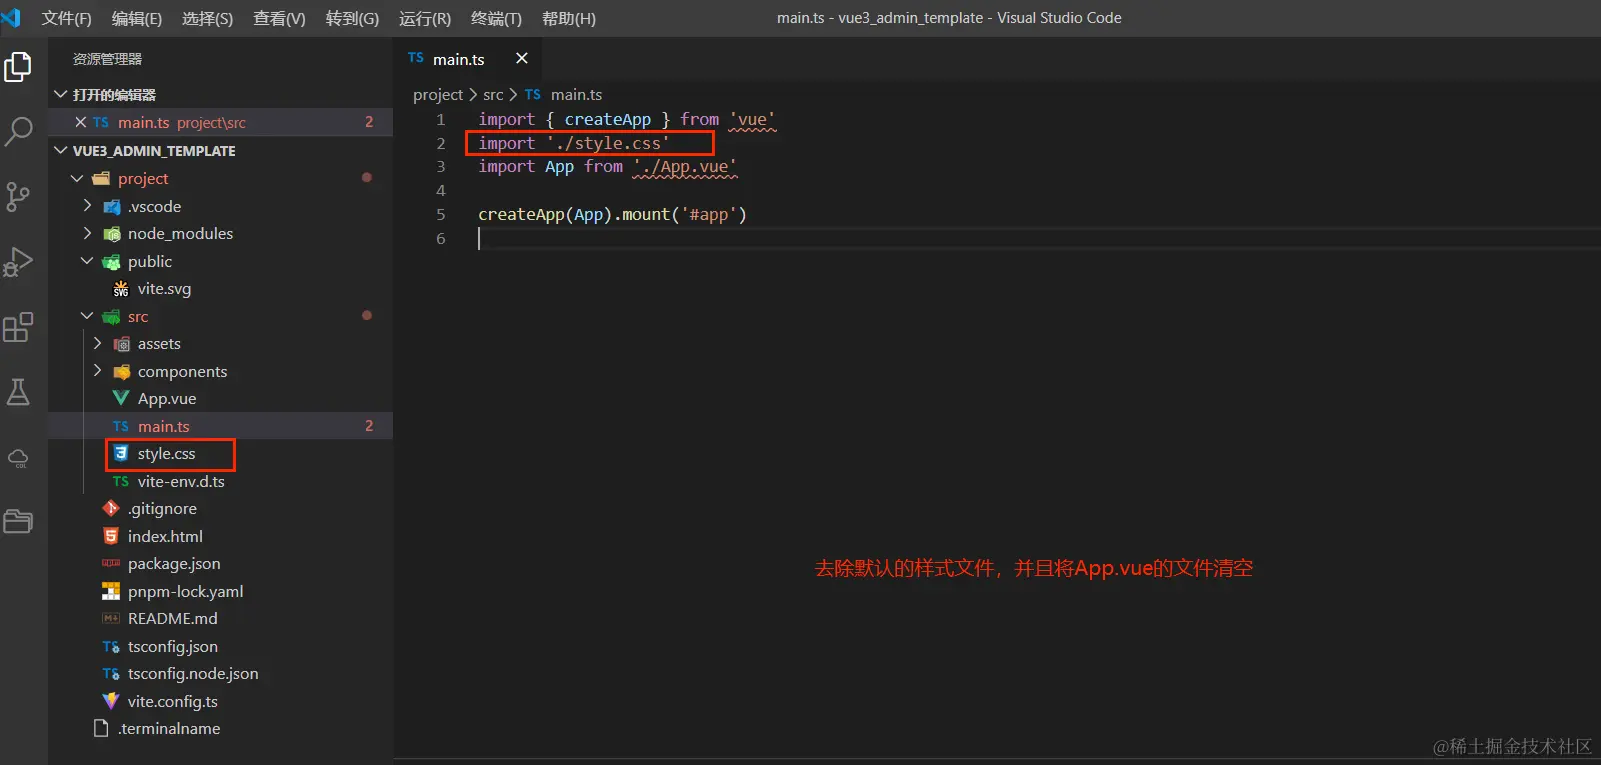Open style.css file
Screen dimensions: 1601x765
166,453
